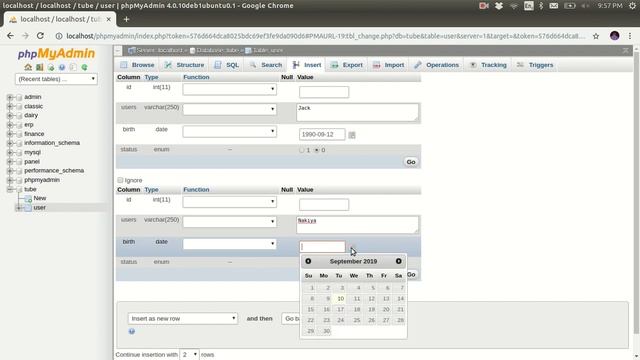640x360 pixels.
Task: Open the Export tab
Action: tap(347, 65)
